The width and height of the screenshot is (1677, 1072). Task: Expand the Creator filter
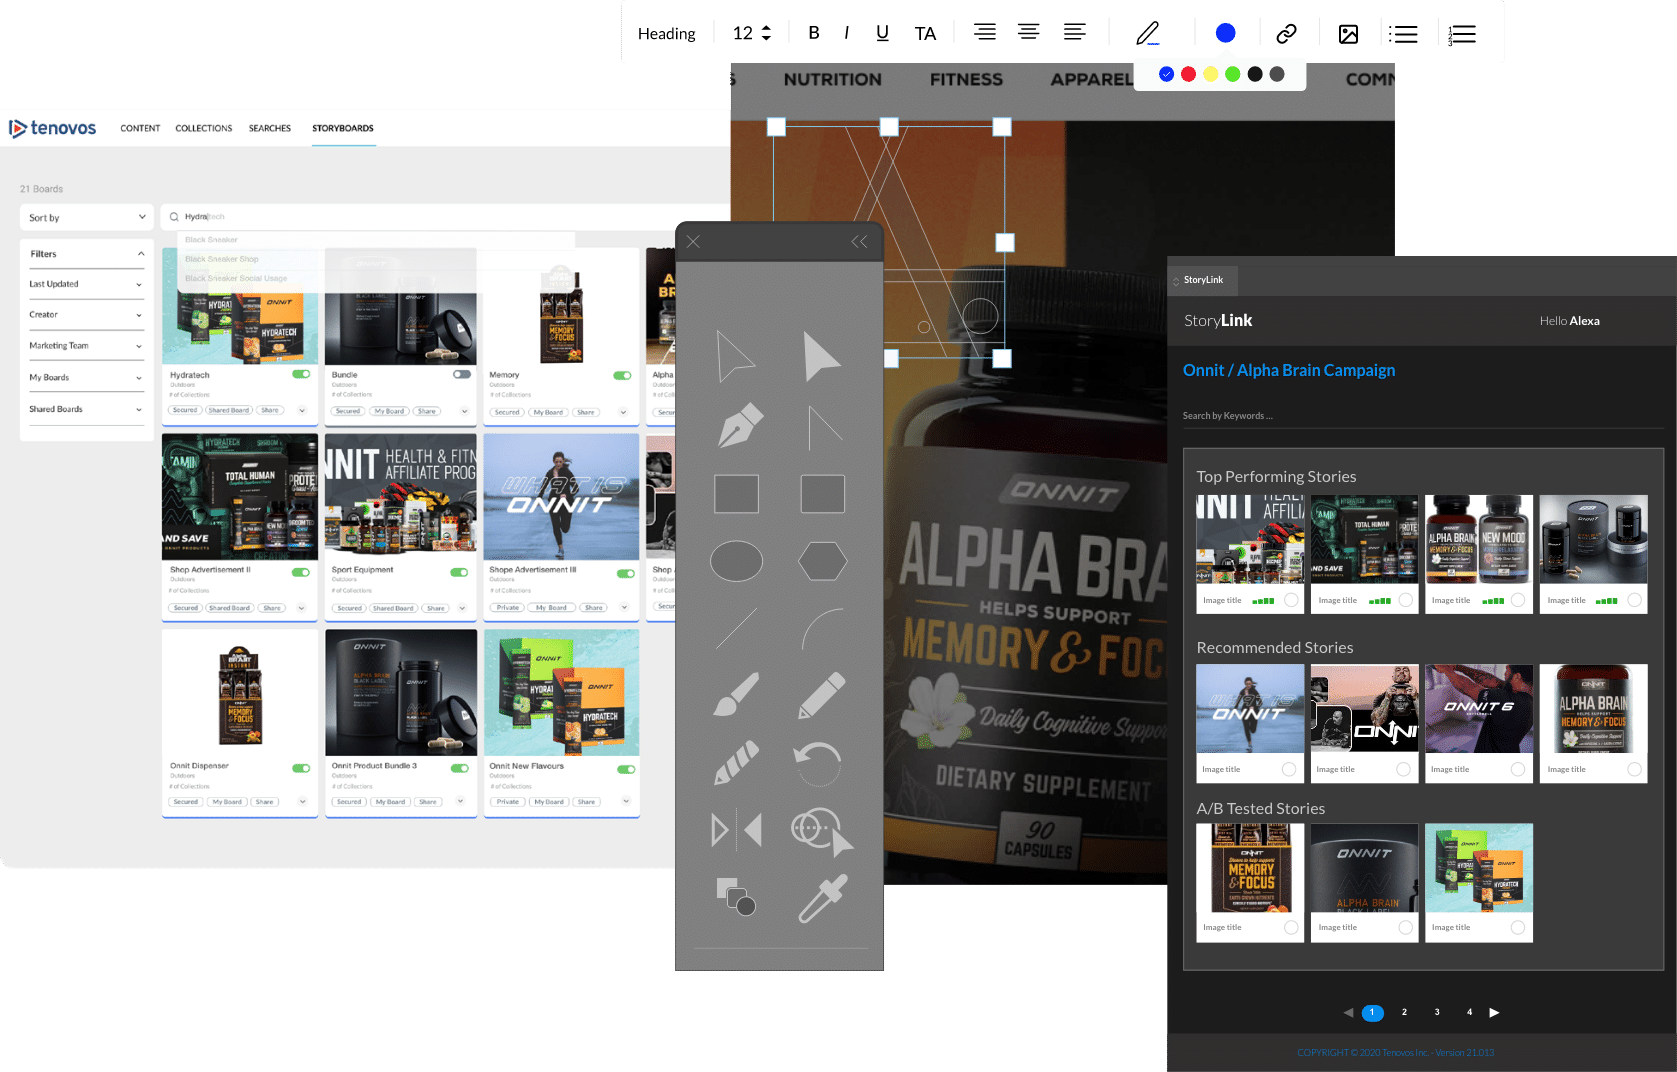point(86,315)
